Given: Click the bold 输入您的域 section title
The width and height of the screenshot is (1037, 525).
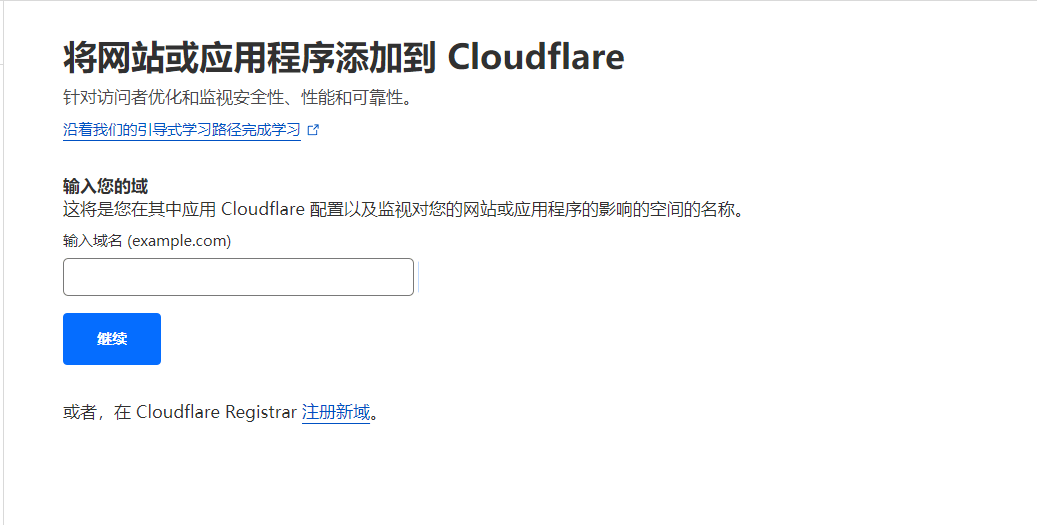Looking at the screenshot, I should point(105,187).
